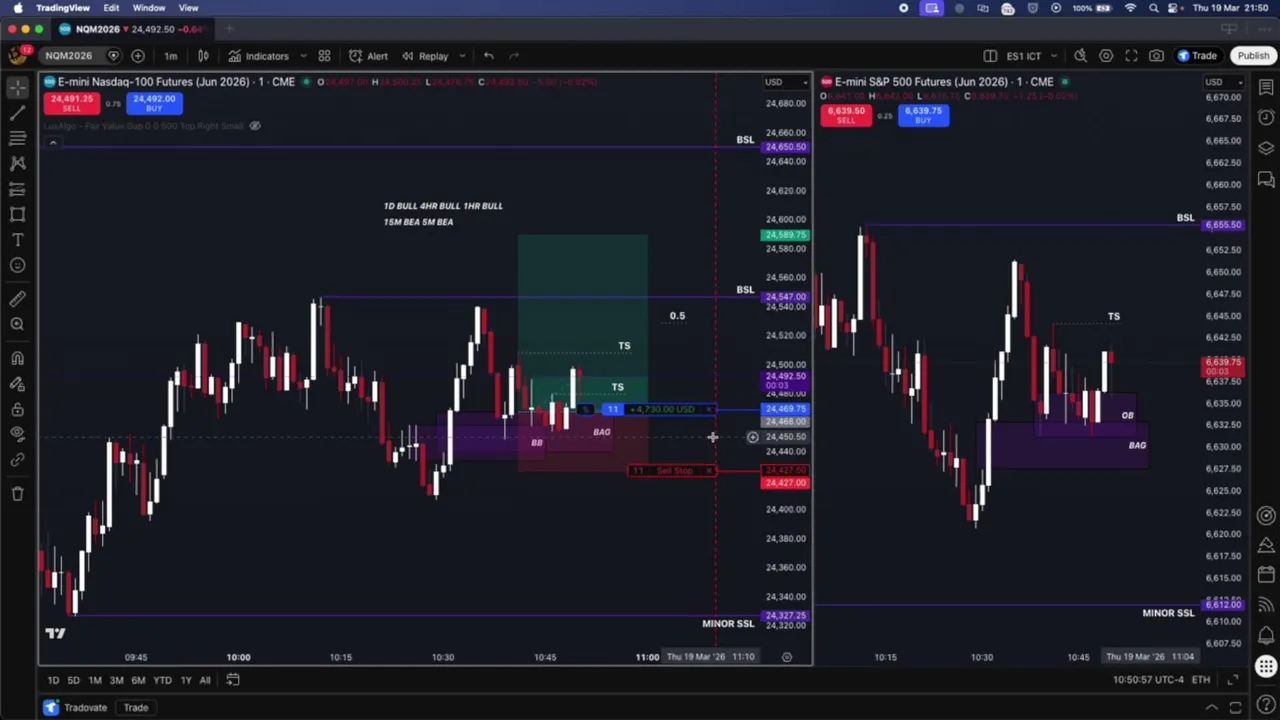Open the View menu in macOS menu bar
Image resolution: width=1280 pixels, height=720 pixels.
pyautogui.click(x=188, y=8)
